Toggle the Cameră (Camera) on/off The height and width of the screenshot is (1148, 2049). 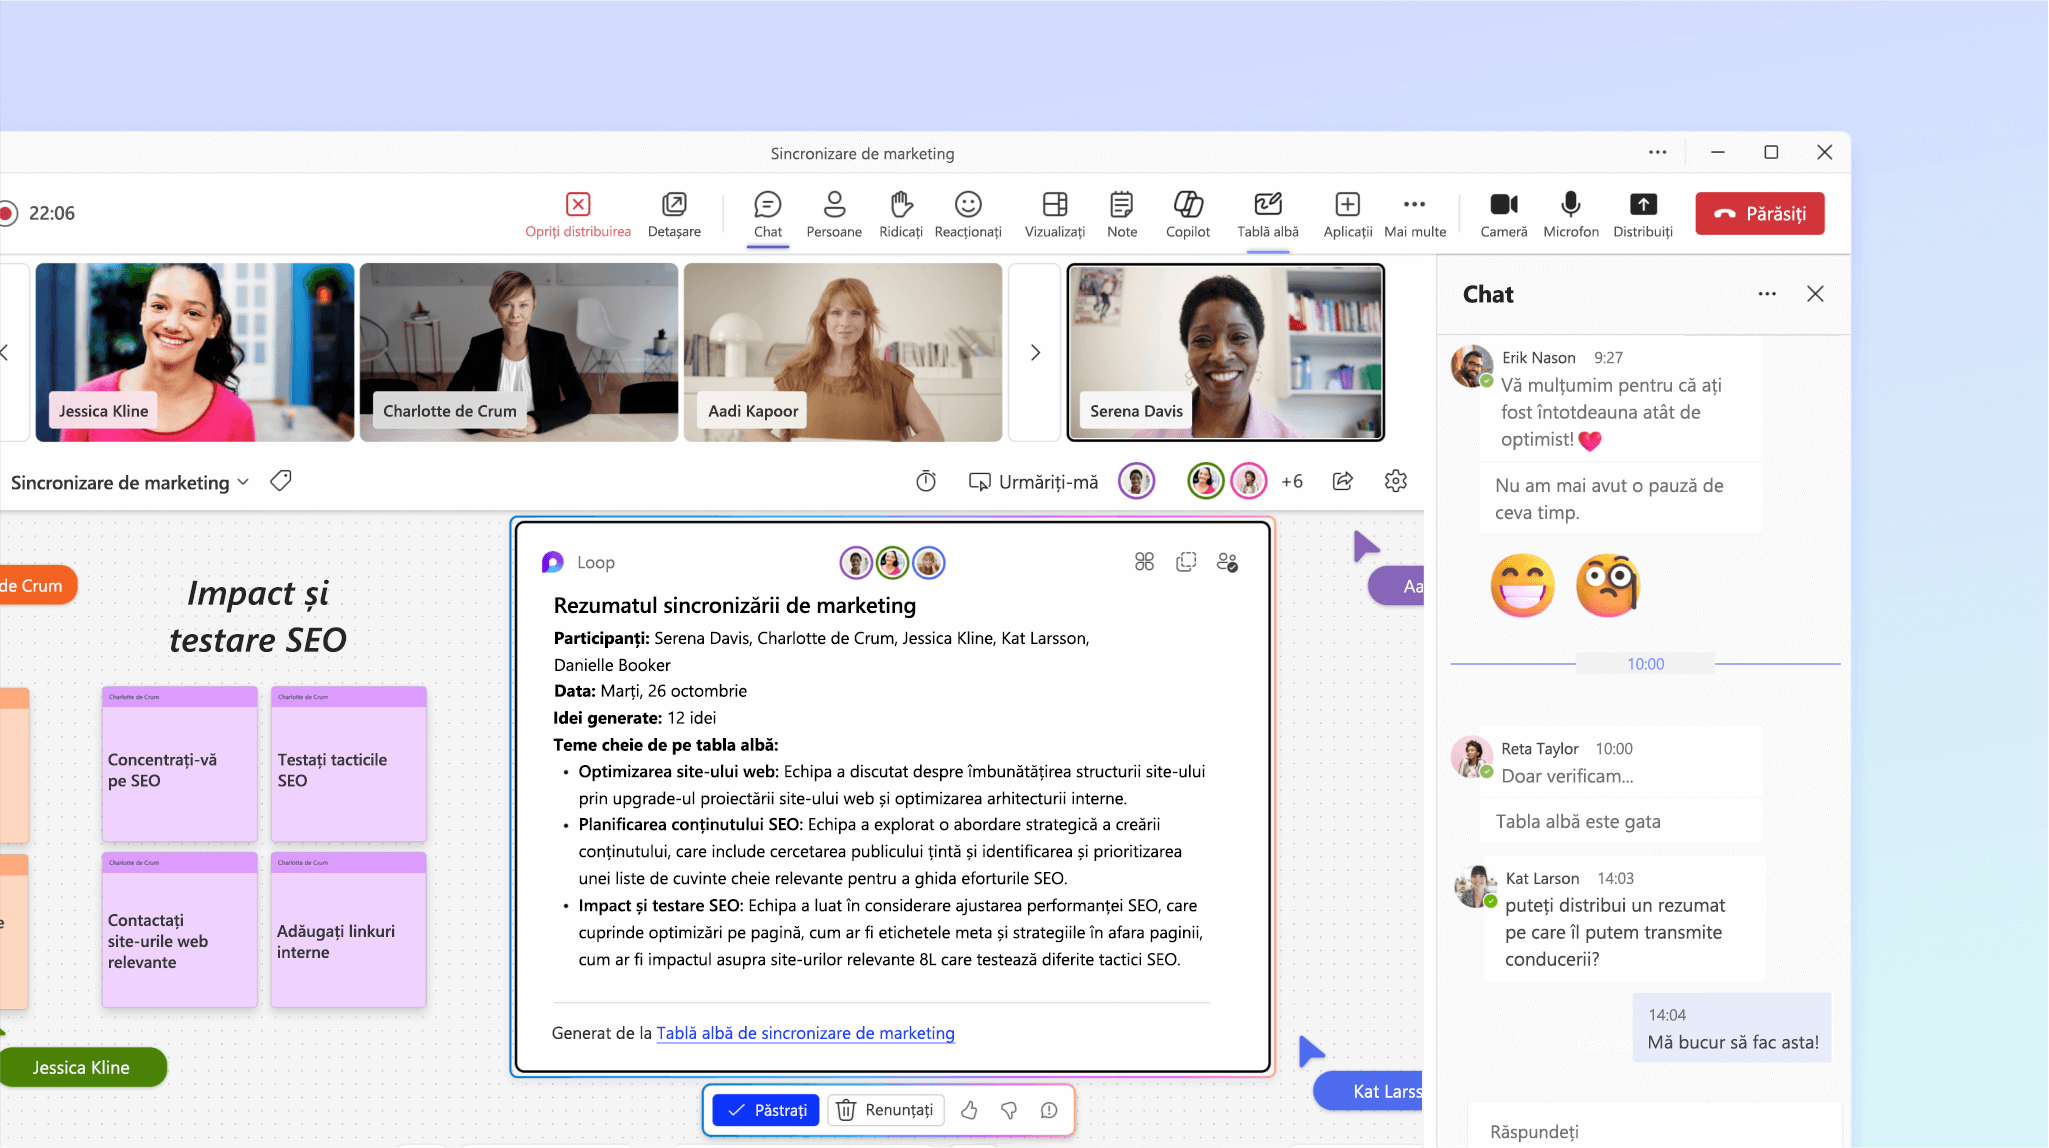click(x=1503, y=212)
